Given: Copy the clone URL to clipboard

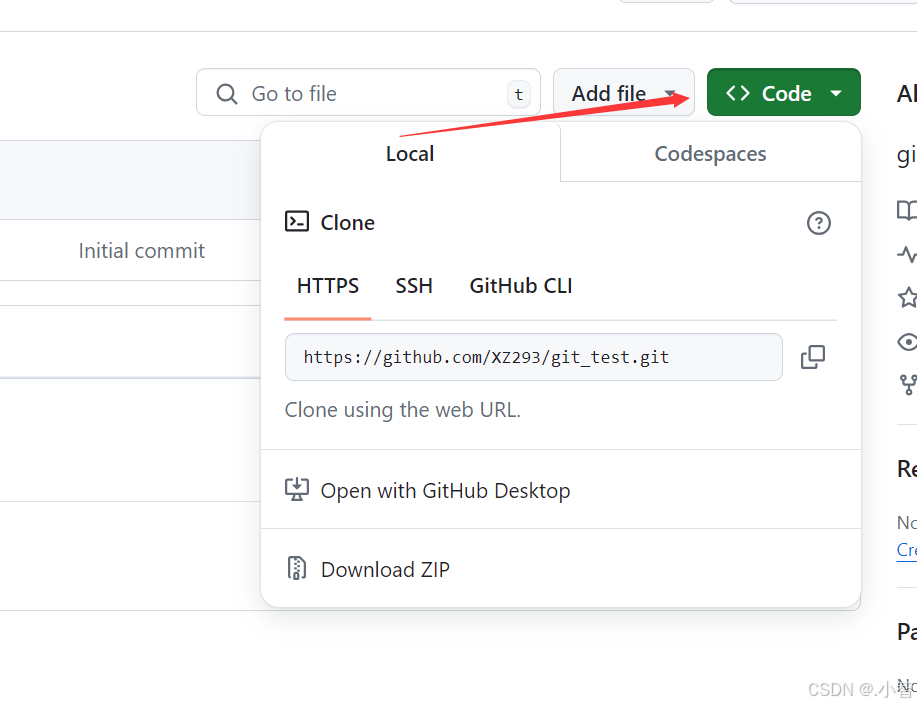Looking at the screenshot, I should point(813,357).
